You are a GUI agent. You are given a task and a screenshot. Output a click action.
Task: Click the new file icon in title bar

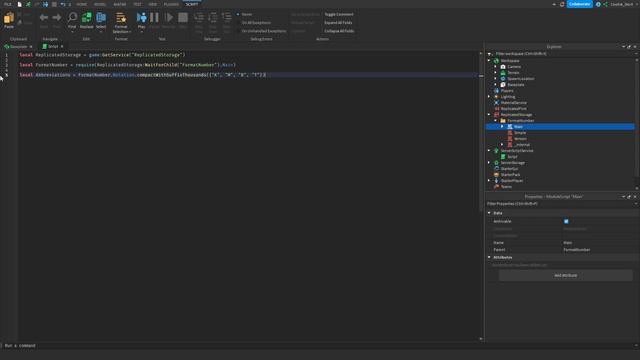[20, 4]
